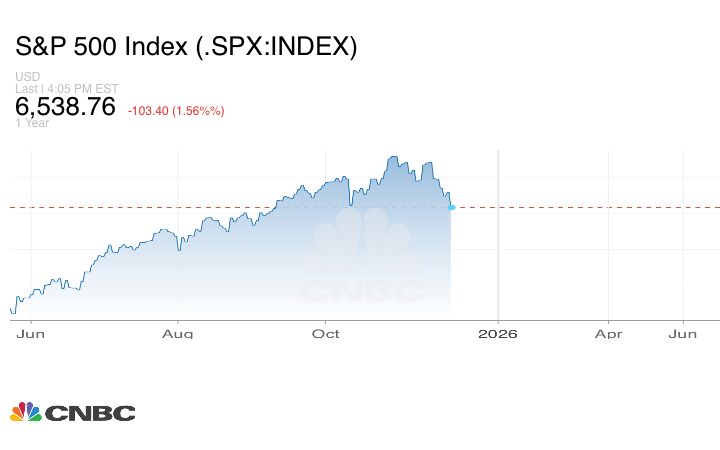Click the Aug label on the time axis

(177, 333)
